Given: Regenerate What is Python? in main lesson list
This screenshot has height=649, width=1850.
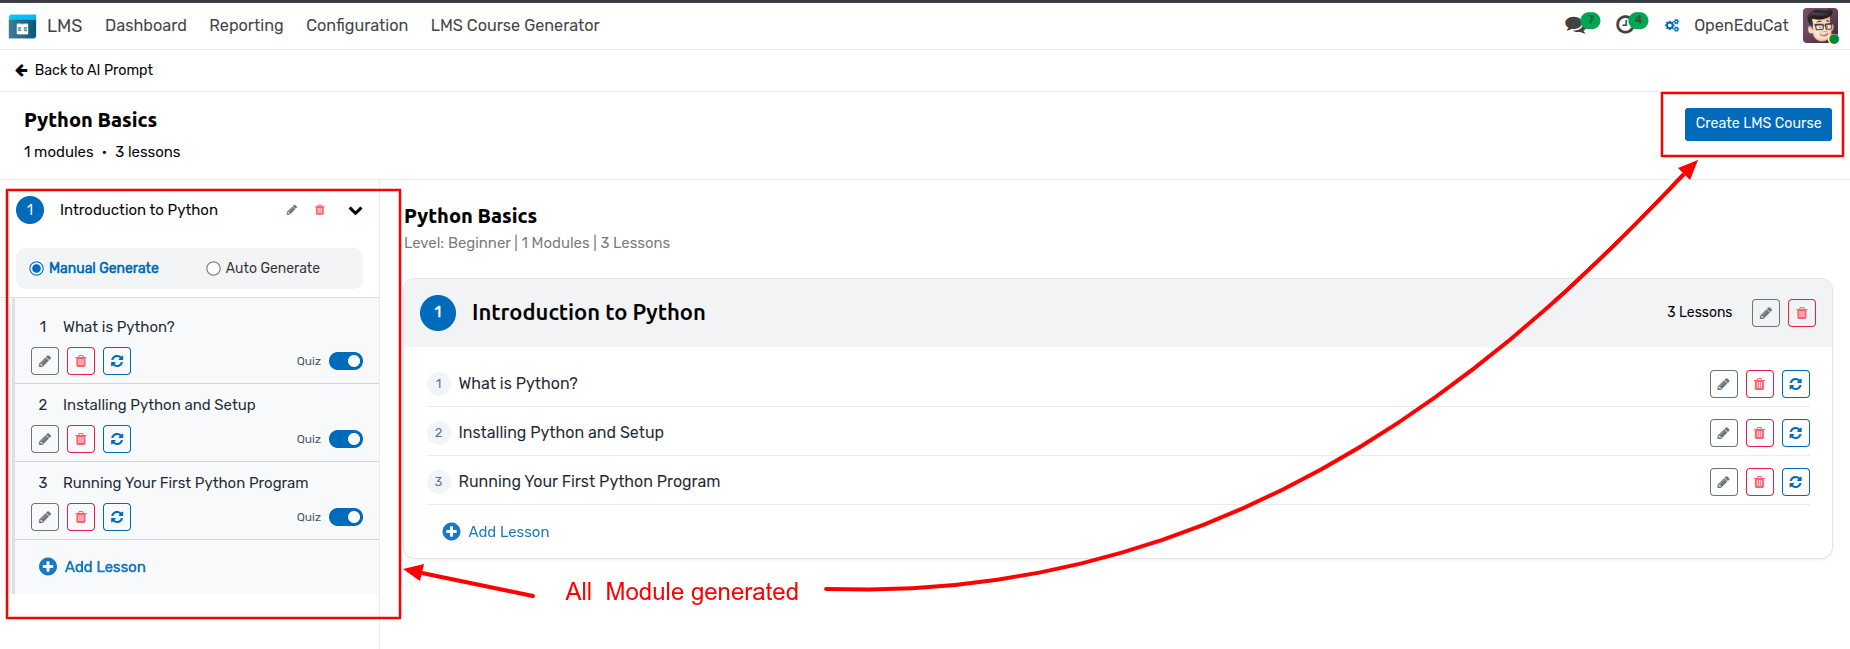Looking at the screenshot, I should click(x=1796, y=384).
